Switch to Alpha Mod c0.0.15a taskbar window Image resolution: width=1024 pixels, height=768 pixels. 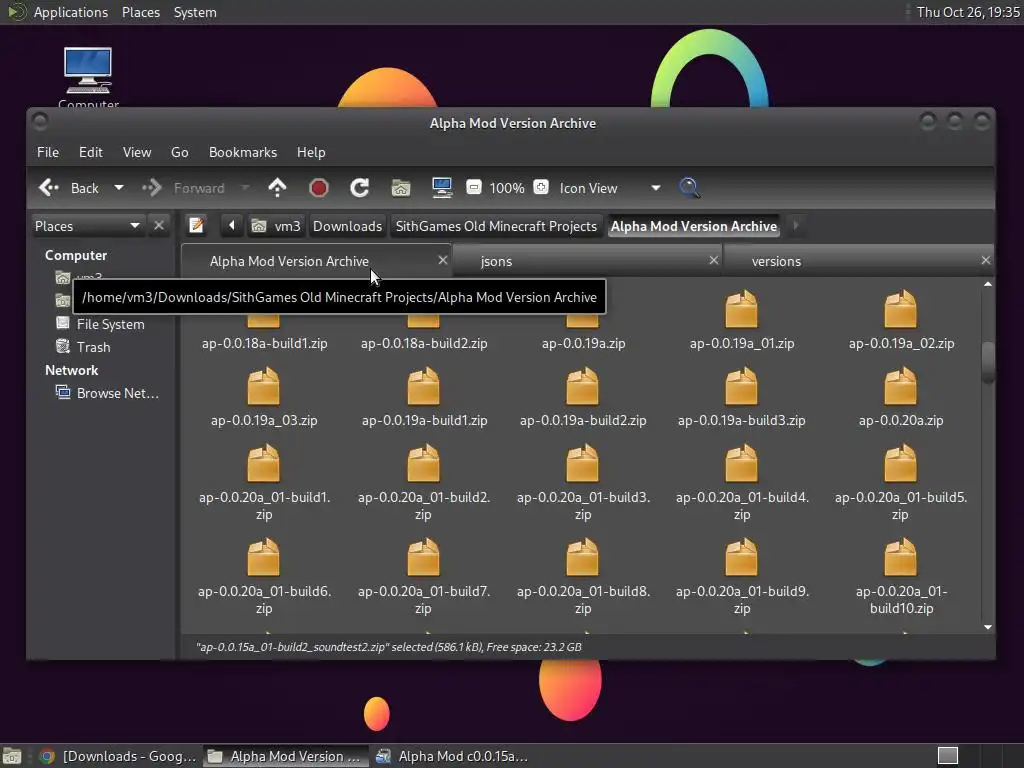(x=452, y=756)
